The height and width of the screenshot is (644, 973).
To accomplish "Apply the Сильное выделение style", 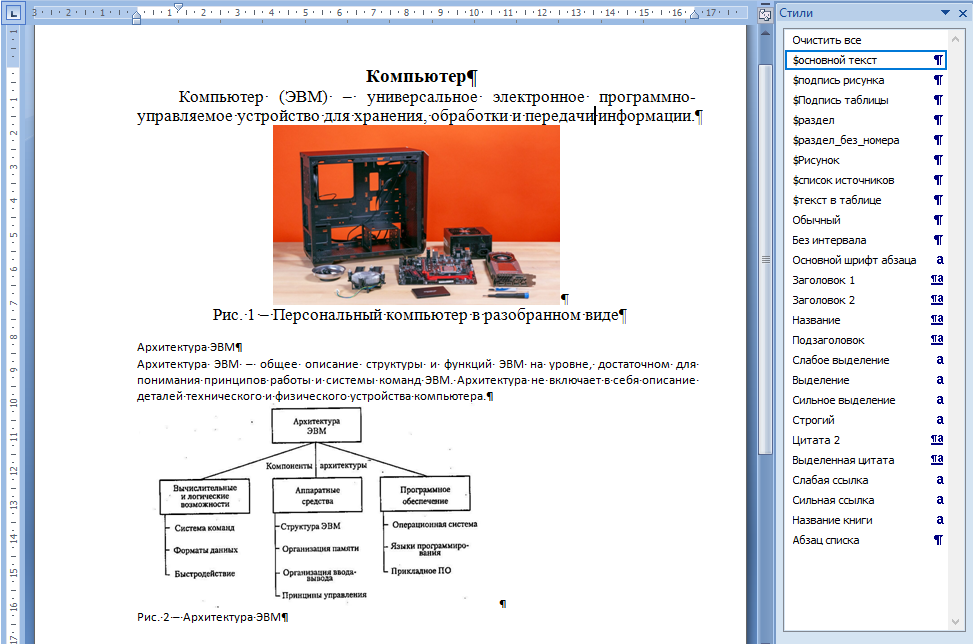I will [x=865, y=400].
